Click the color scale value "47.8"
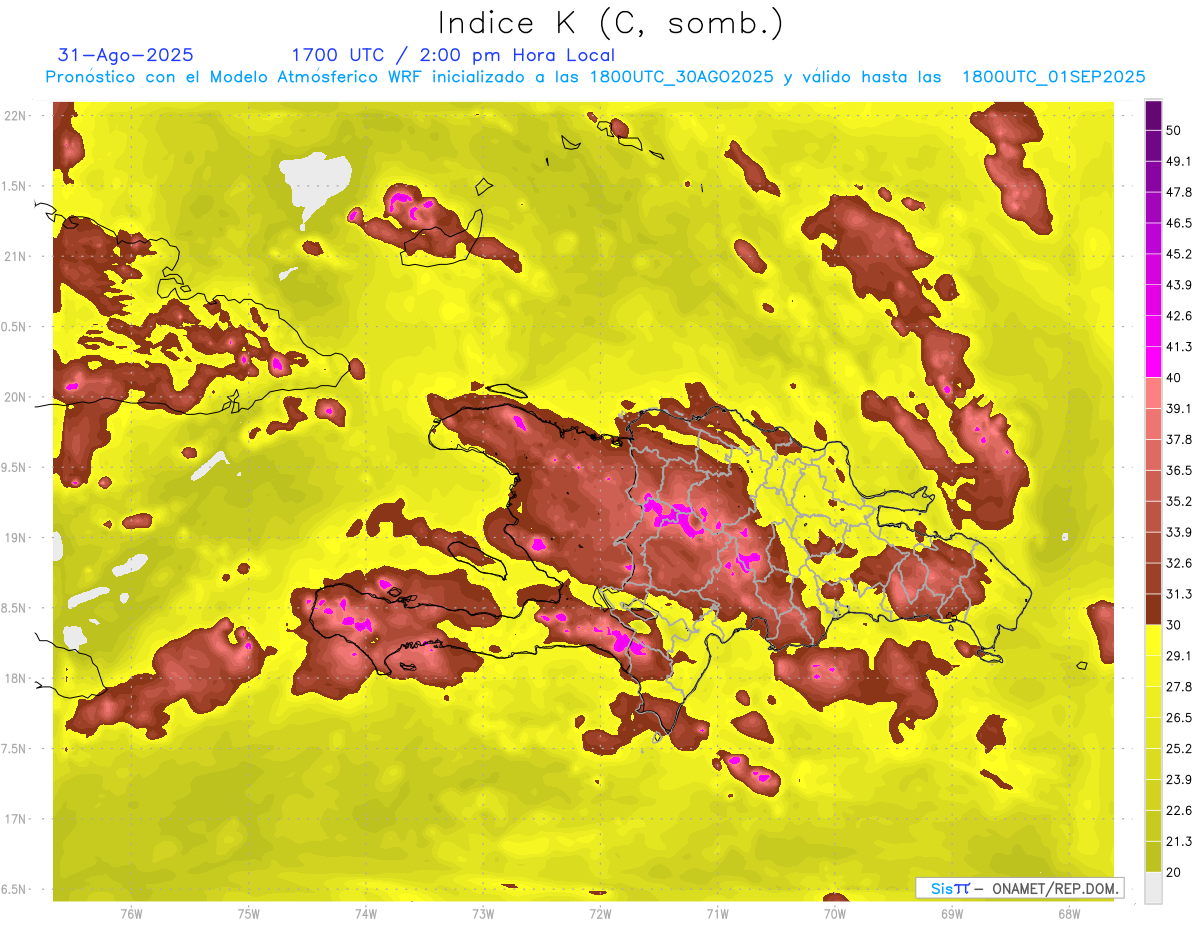The width and height of the screenshot is (1200, 927). pyautogui.click(x=1179, y=192)
